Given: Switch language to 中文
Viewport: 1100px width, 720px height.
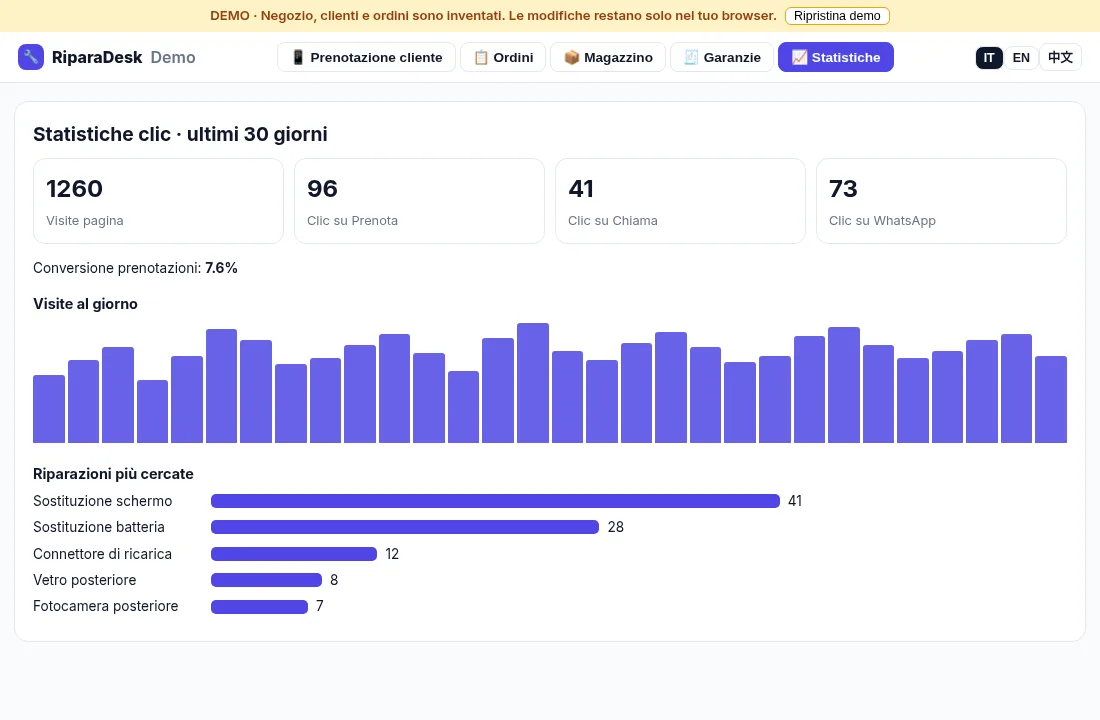Looking at the screenshot, I should [x=1060, y=58].
